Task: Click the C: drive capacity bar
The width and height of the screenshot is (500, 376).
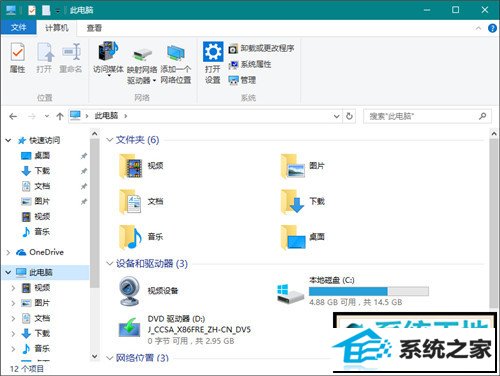Action: [369, 291]
